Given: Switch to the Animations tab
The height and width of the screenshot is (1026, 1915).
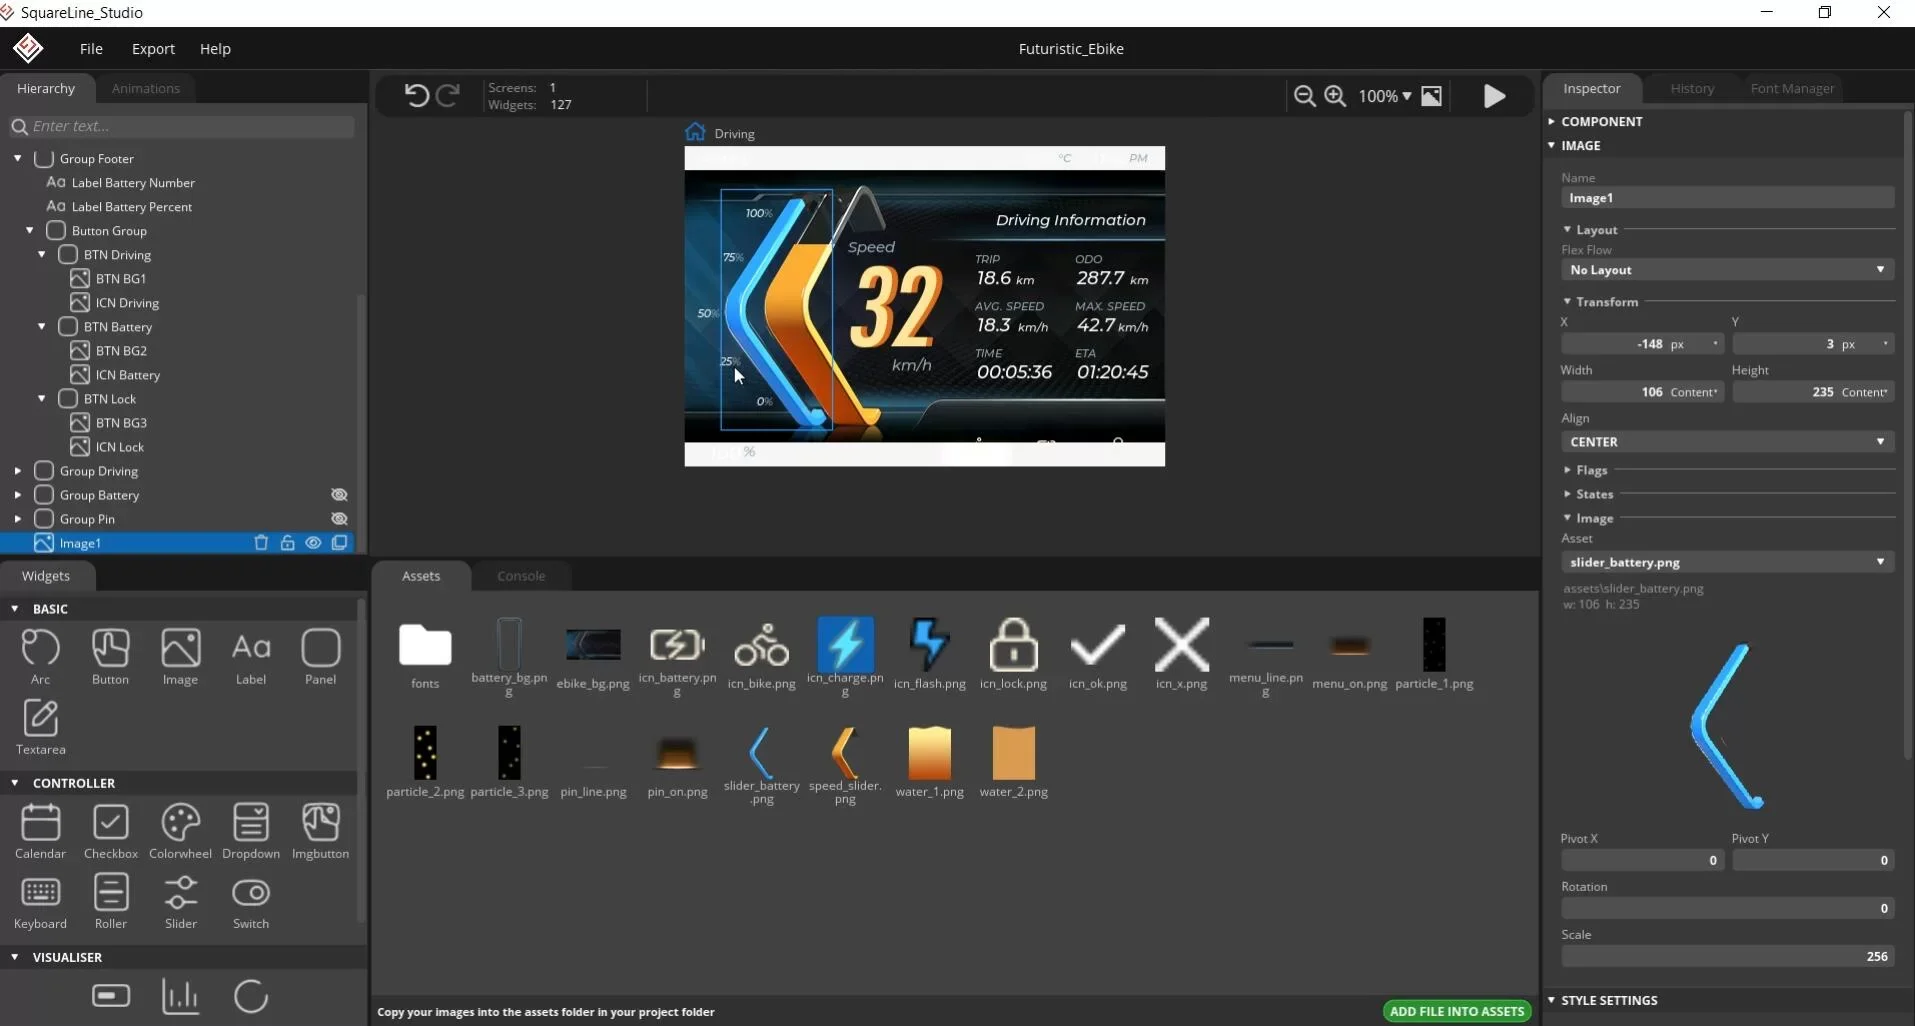Looking at the screenshot, I should (x=146, y=88).
